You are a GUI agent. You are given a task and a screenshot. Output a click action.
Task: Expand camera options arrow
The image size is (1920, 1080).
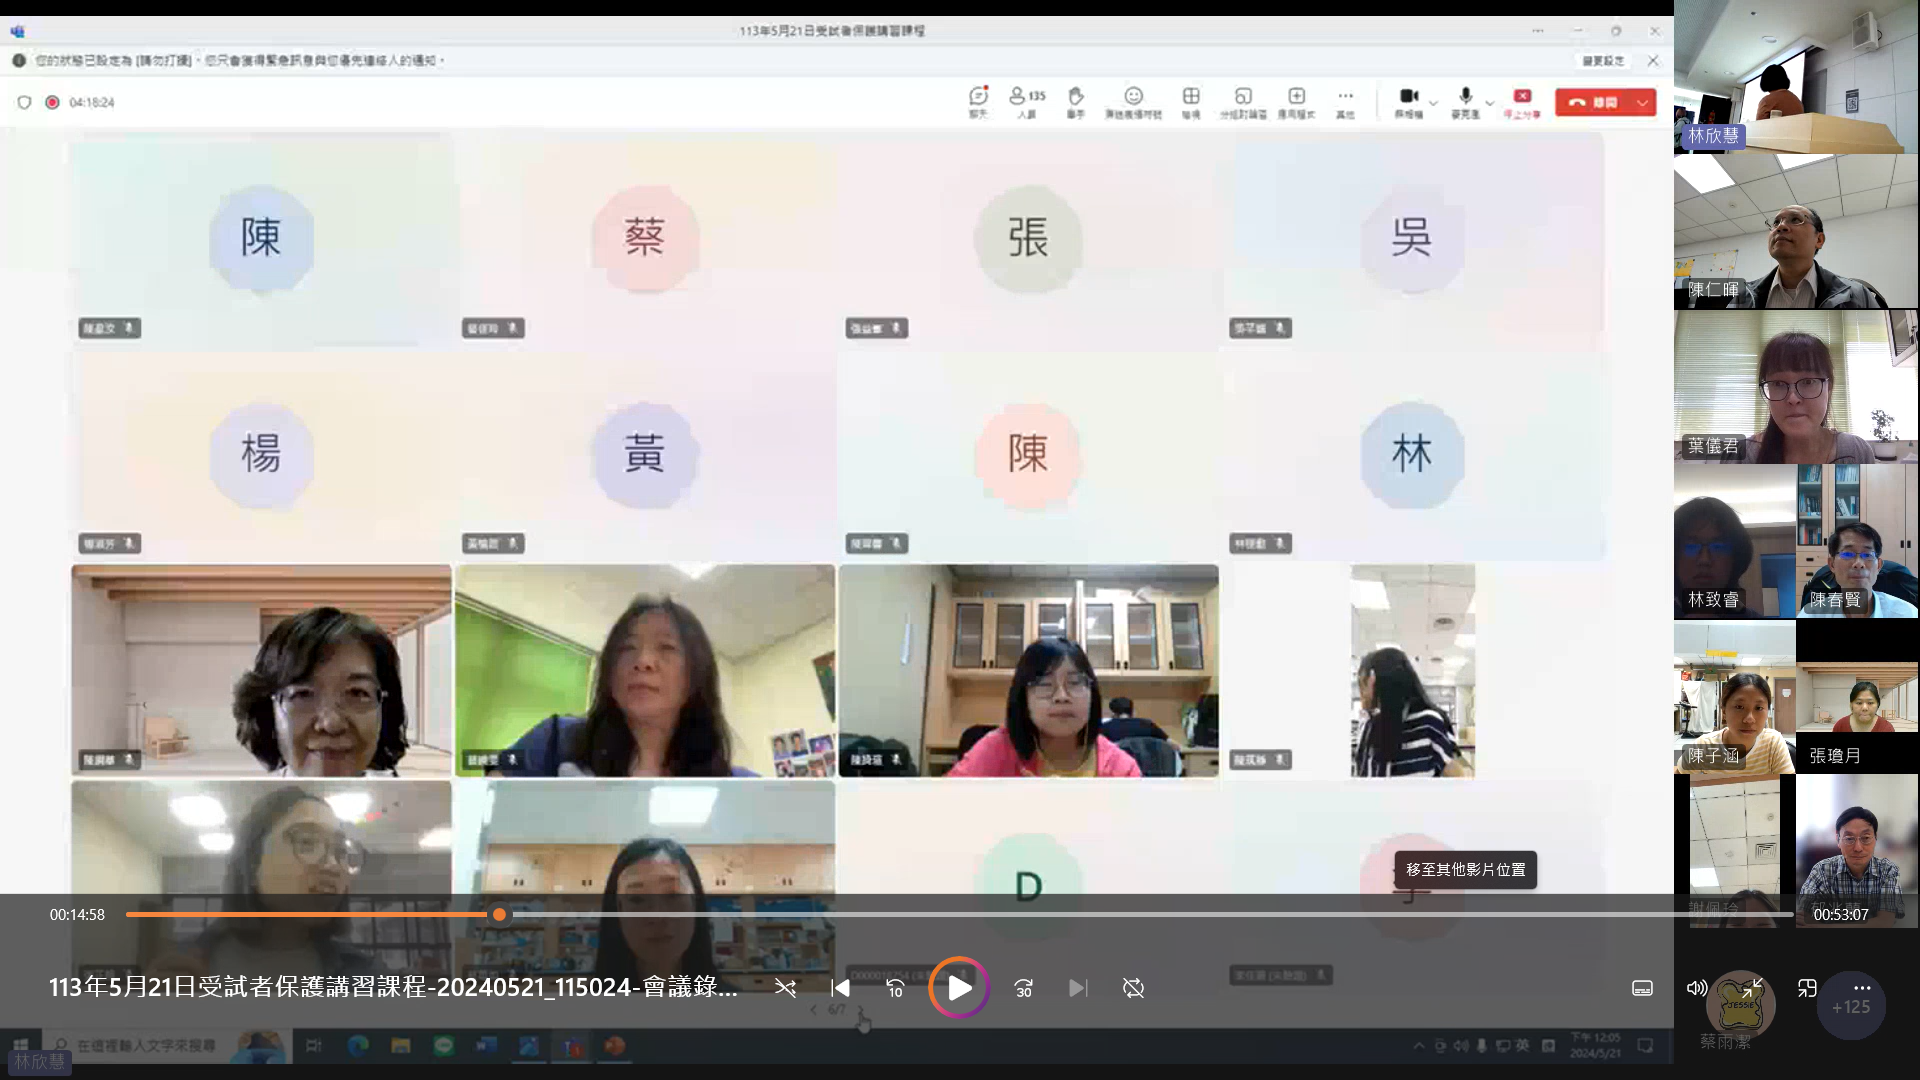pos(1433,103)
